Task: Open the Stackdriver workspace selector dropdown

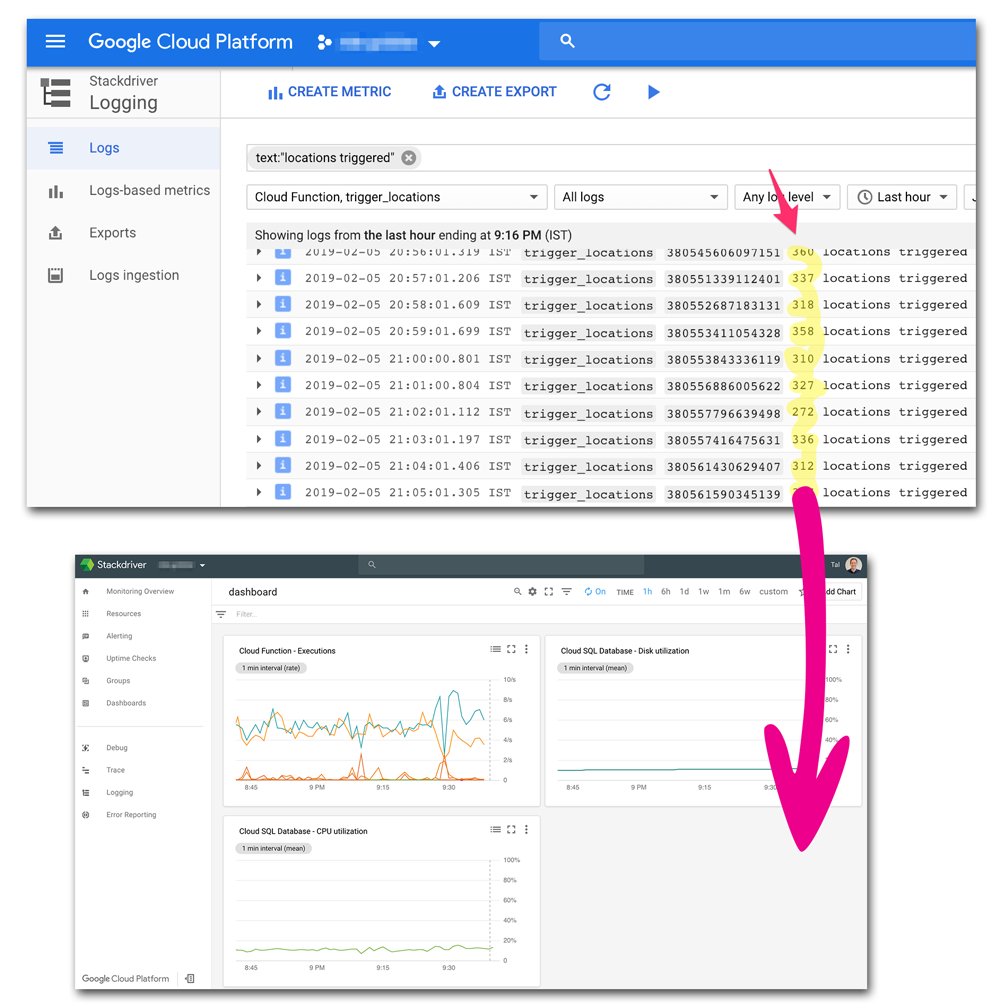Action: pos(182,565)
